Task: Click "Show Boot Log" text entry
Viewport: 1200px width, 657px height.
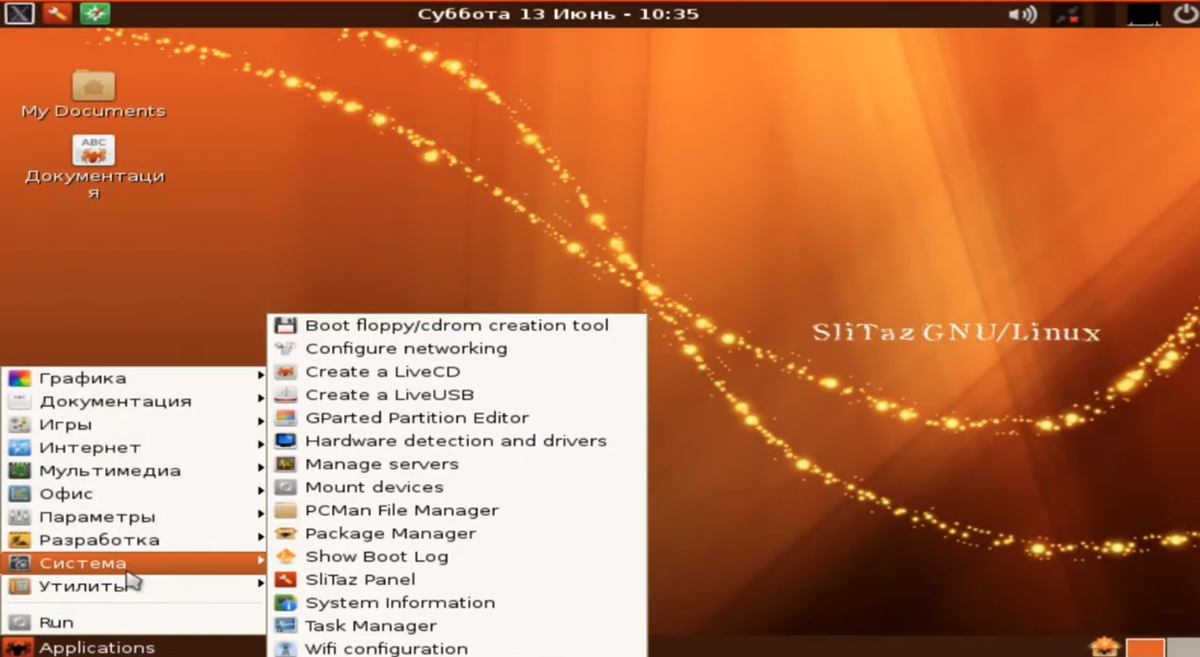Action: pos(377,556)
